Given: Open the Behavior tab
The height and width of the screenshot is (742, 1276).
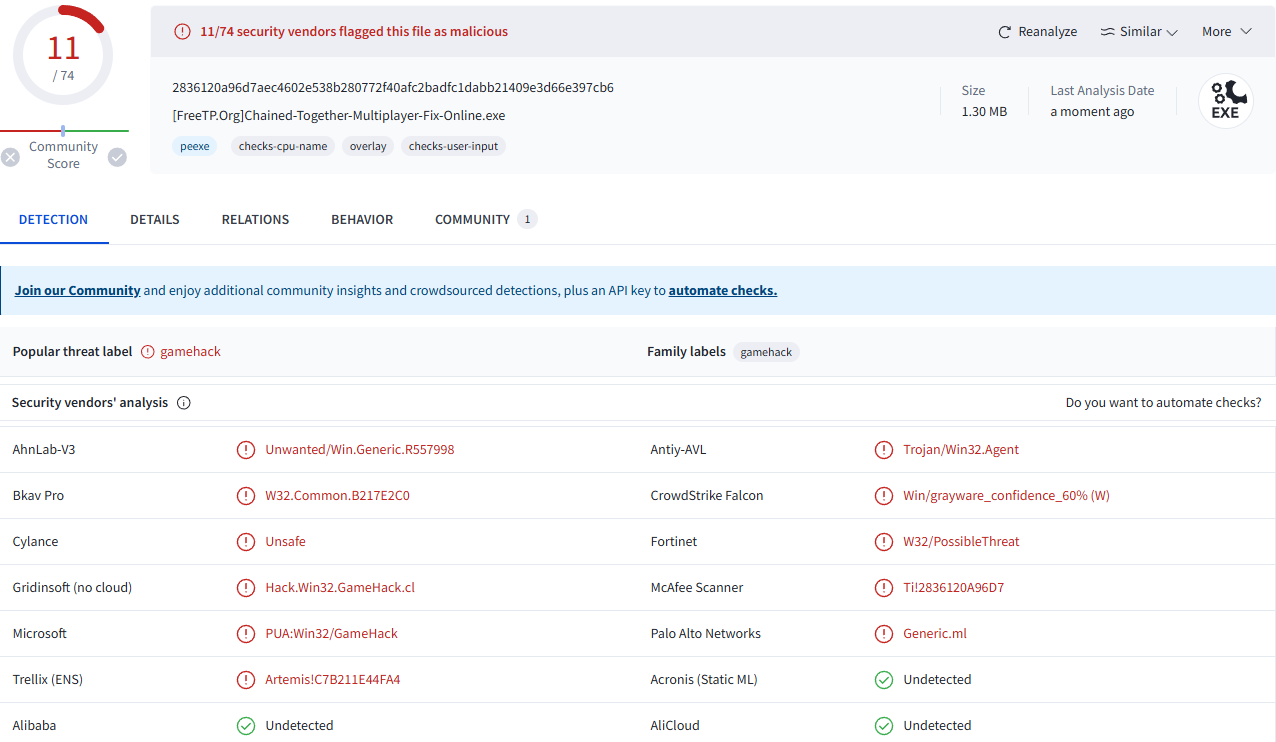Looking at the screenshot, I should click(362, 220).
